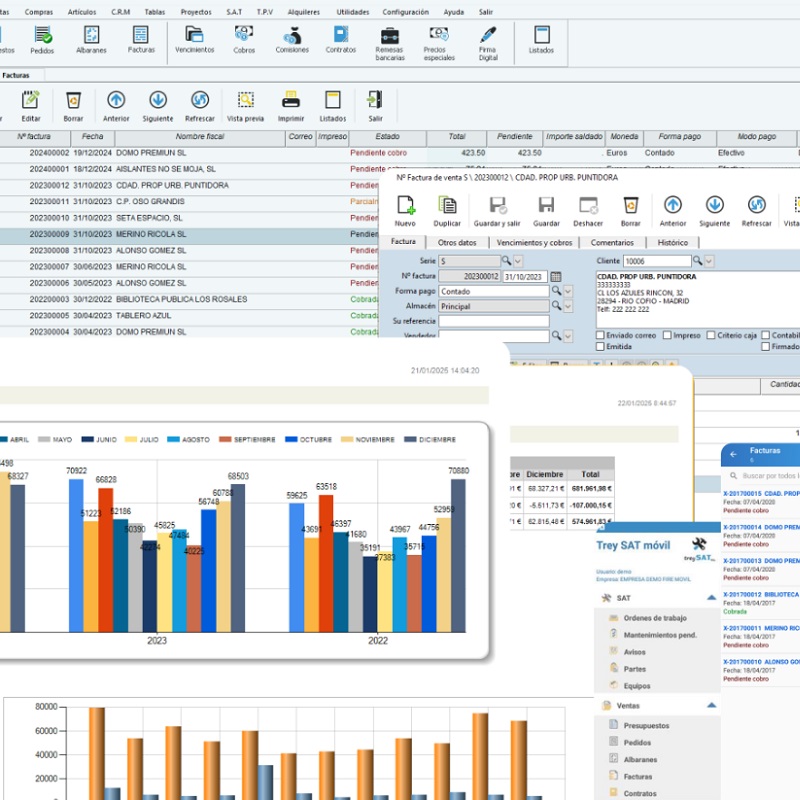Click AGOSTO legend color swatch

pos(173,439)
